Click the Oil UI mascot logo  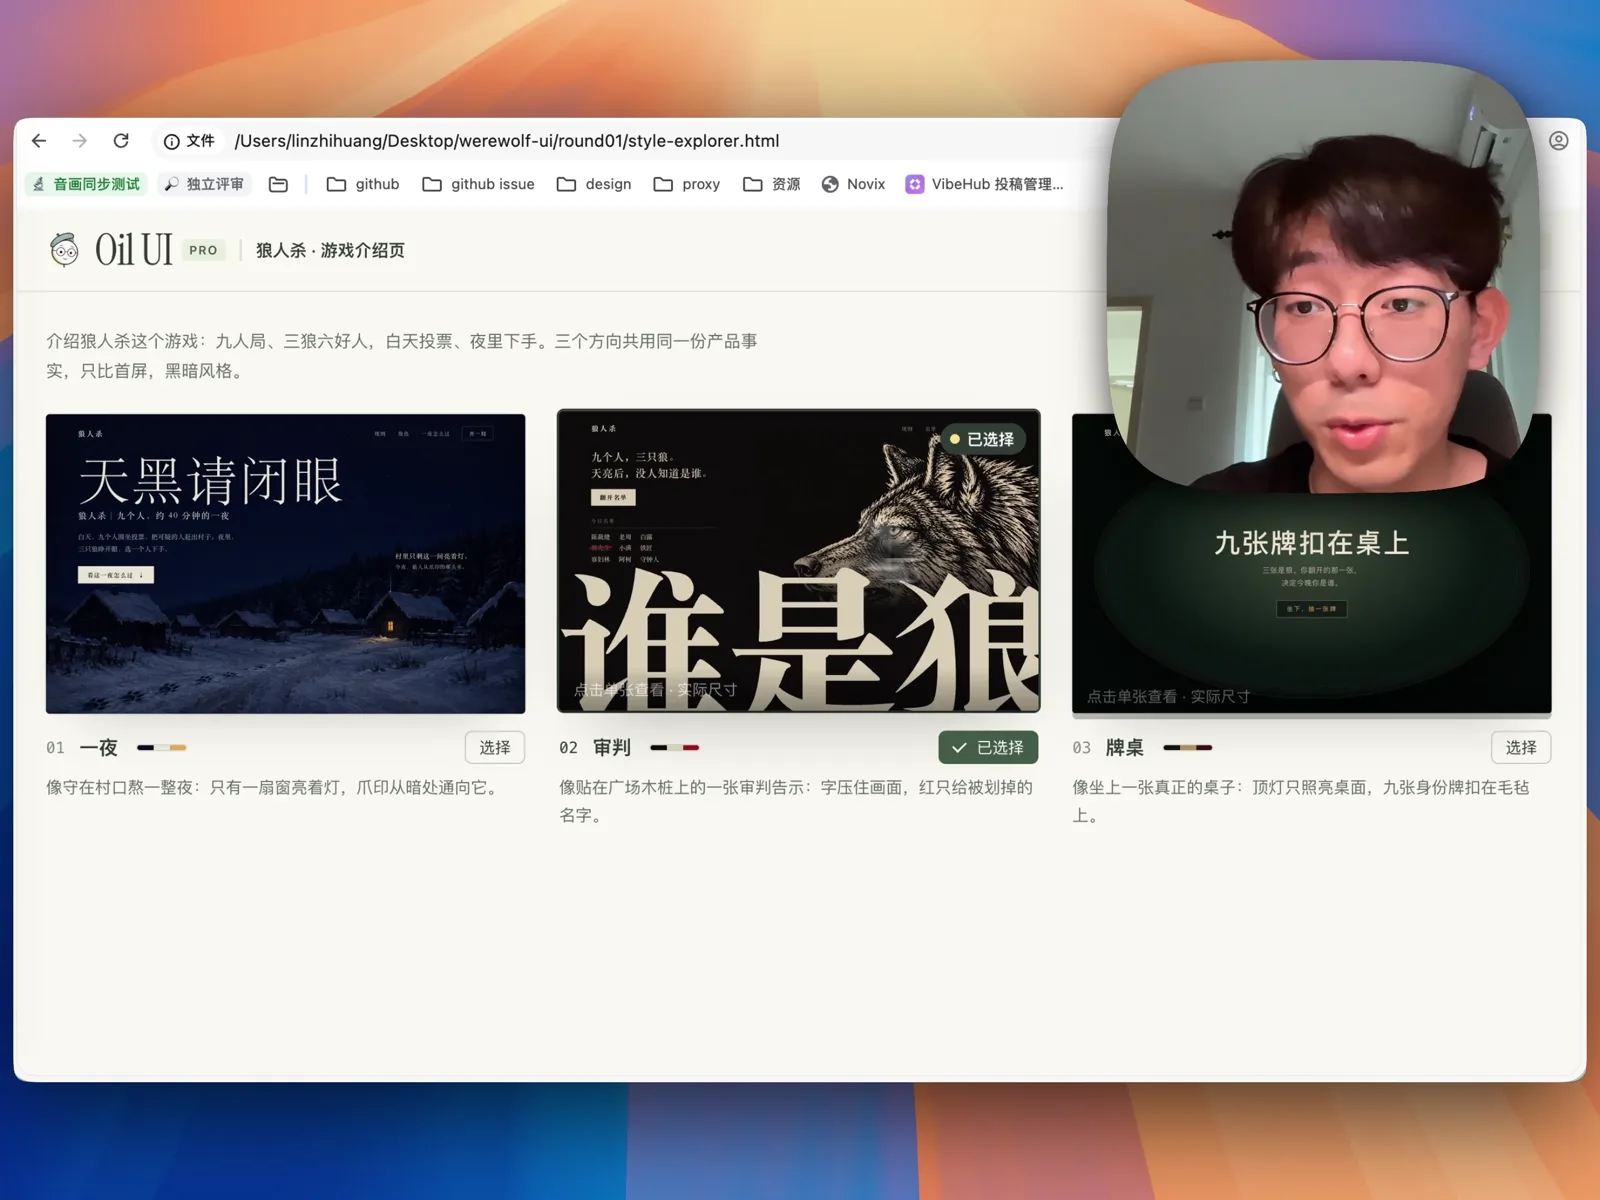65,250
